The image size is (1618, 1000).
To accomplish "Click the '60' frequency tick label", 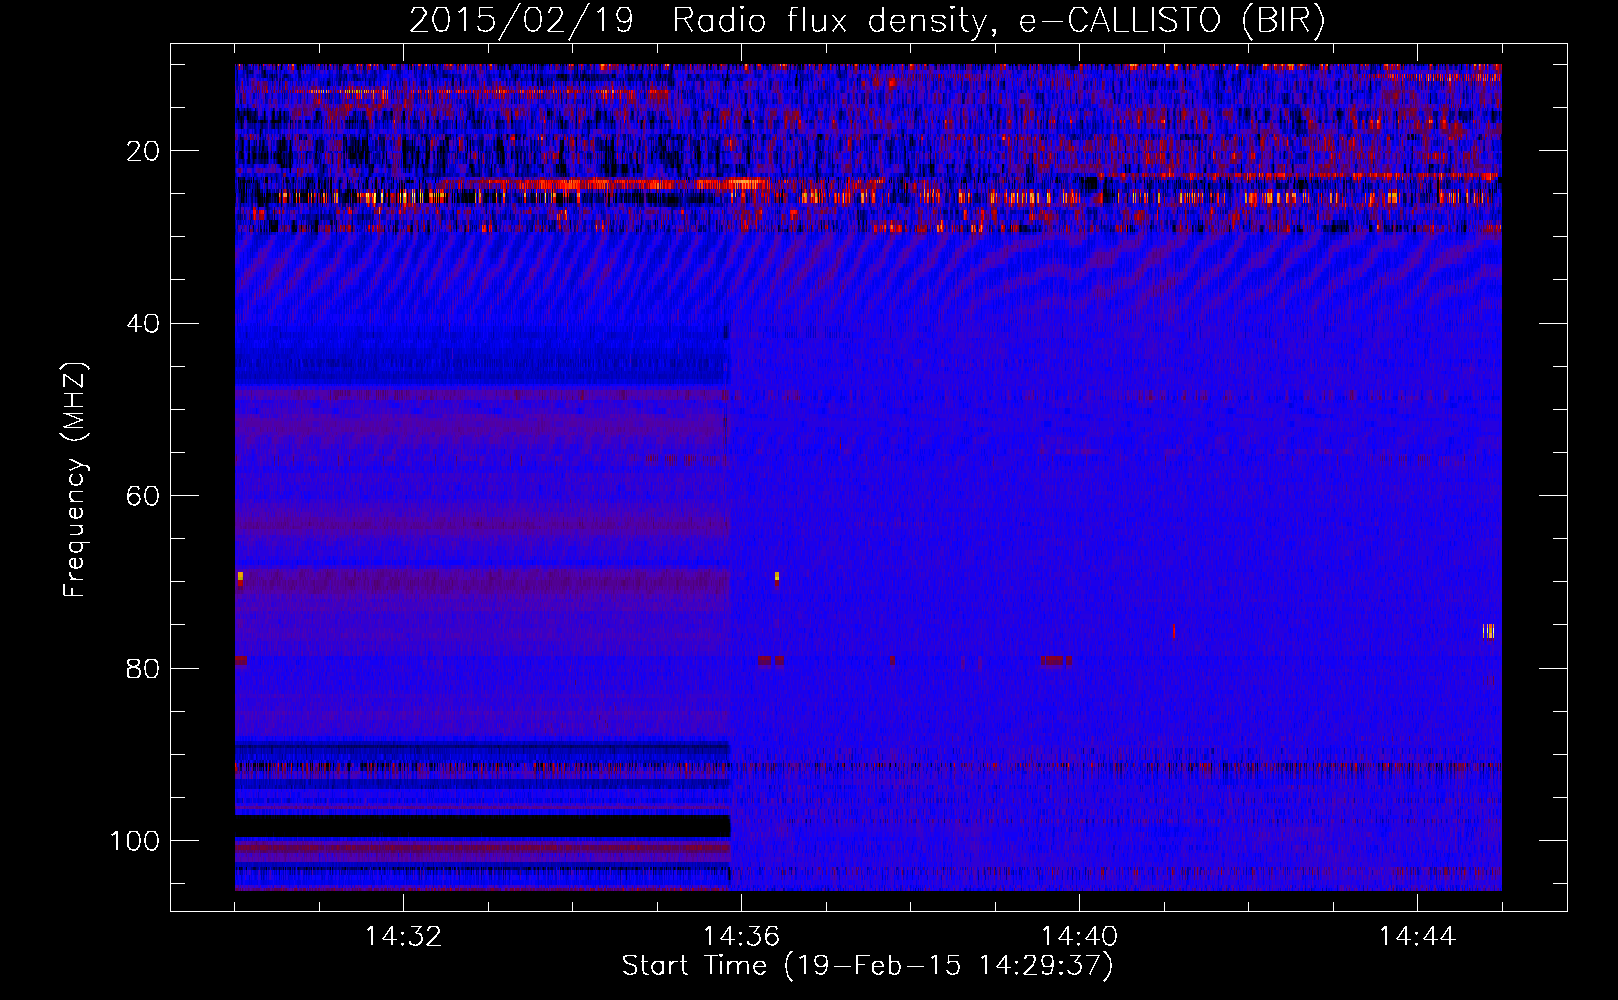I will pyautogui.click(x=143, y=496).
